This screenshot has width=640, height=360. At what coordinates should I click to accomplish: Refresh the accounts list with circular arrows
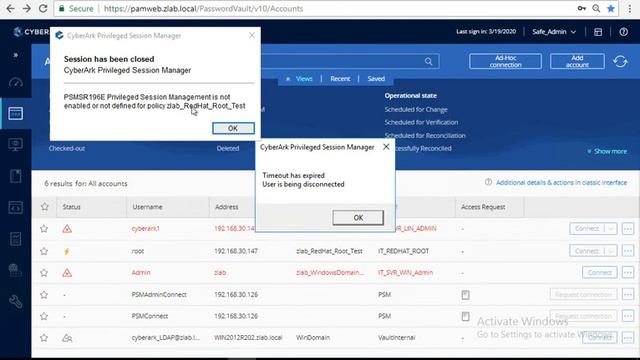click(620, 61)
